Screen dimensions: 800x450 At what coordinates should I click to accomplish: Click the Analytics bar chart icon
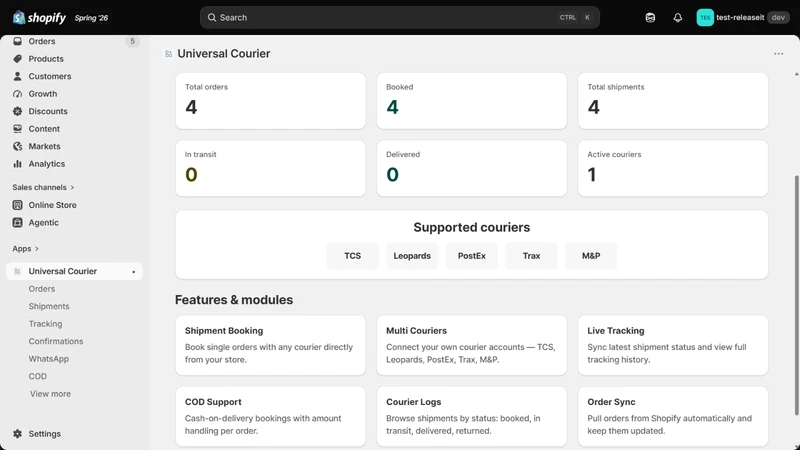pyautogui.click(x=17, y=164)
